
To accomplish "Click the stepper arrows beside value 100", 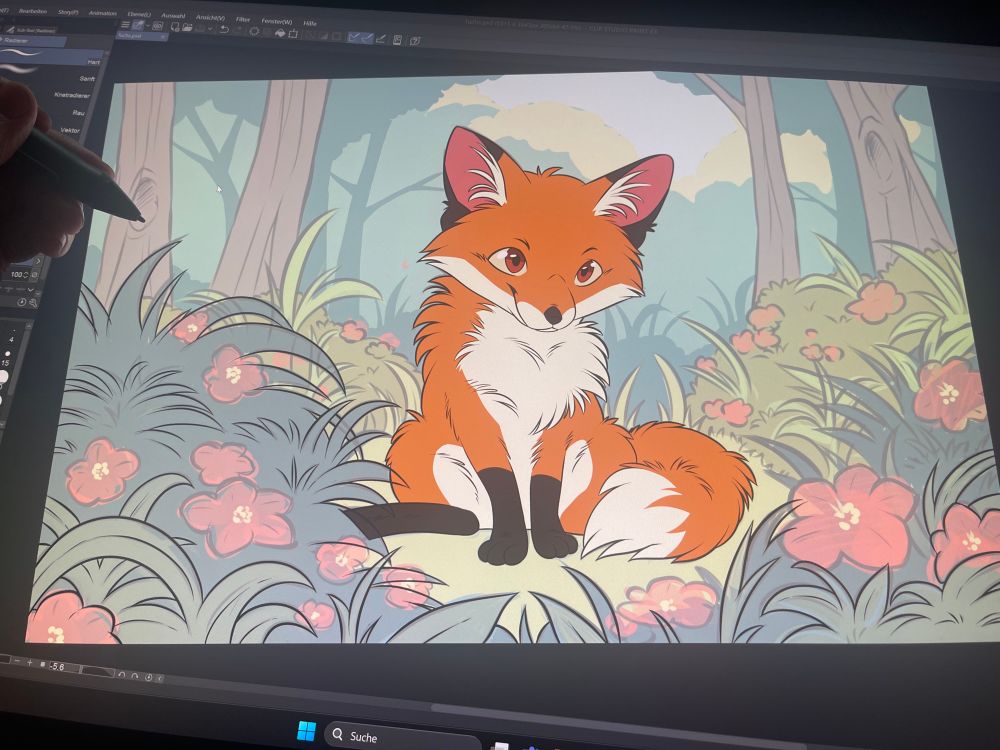I will pyautogui.click(x=26, y=275).
